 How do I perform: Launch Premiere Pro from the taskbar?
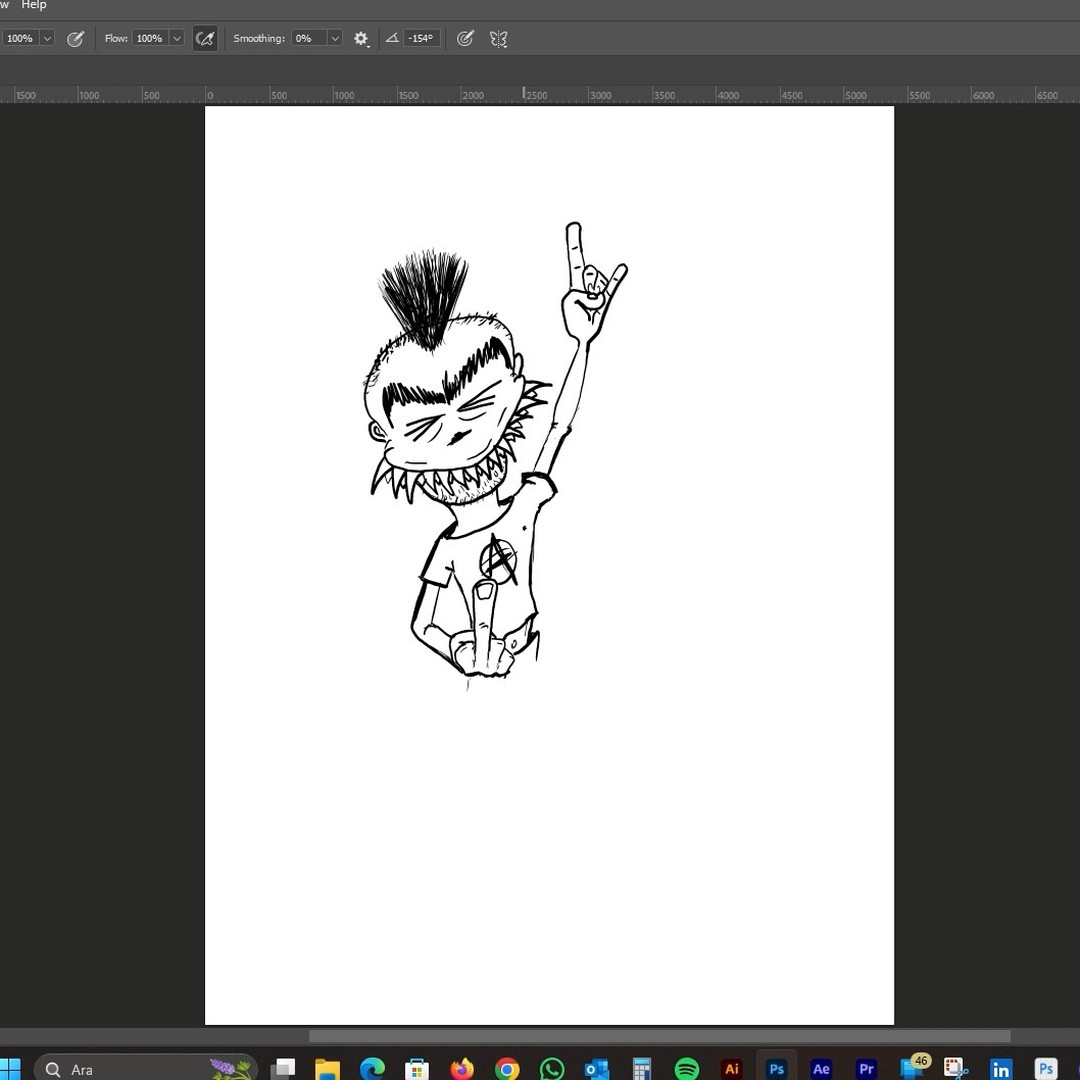(x=866, y=1069)
